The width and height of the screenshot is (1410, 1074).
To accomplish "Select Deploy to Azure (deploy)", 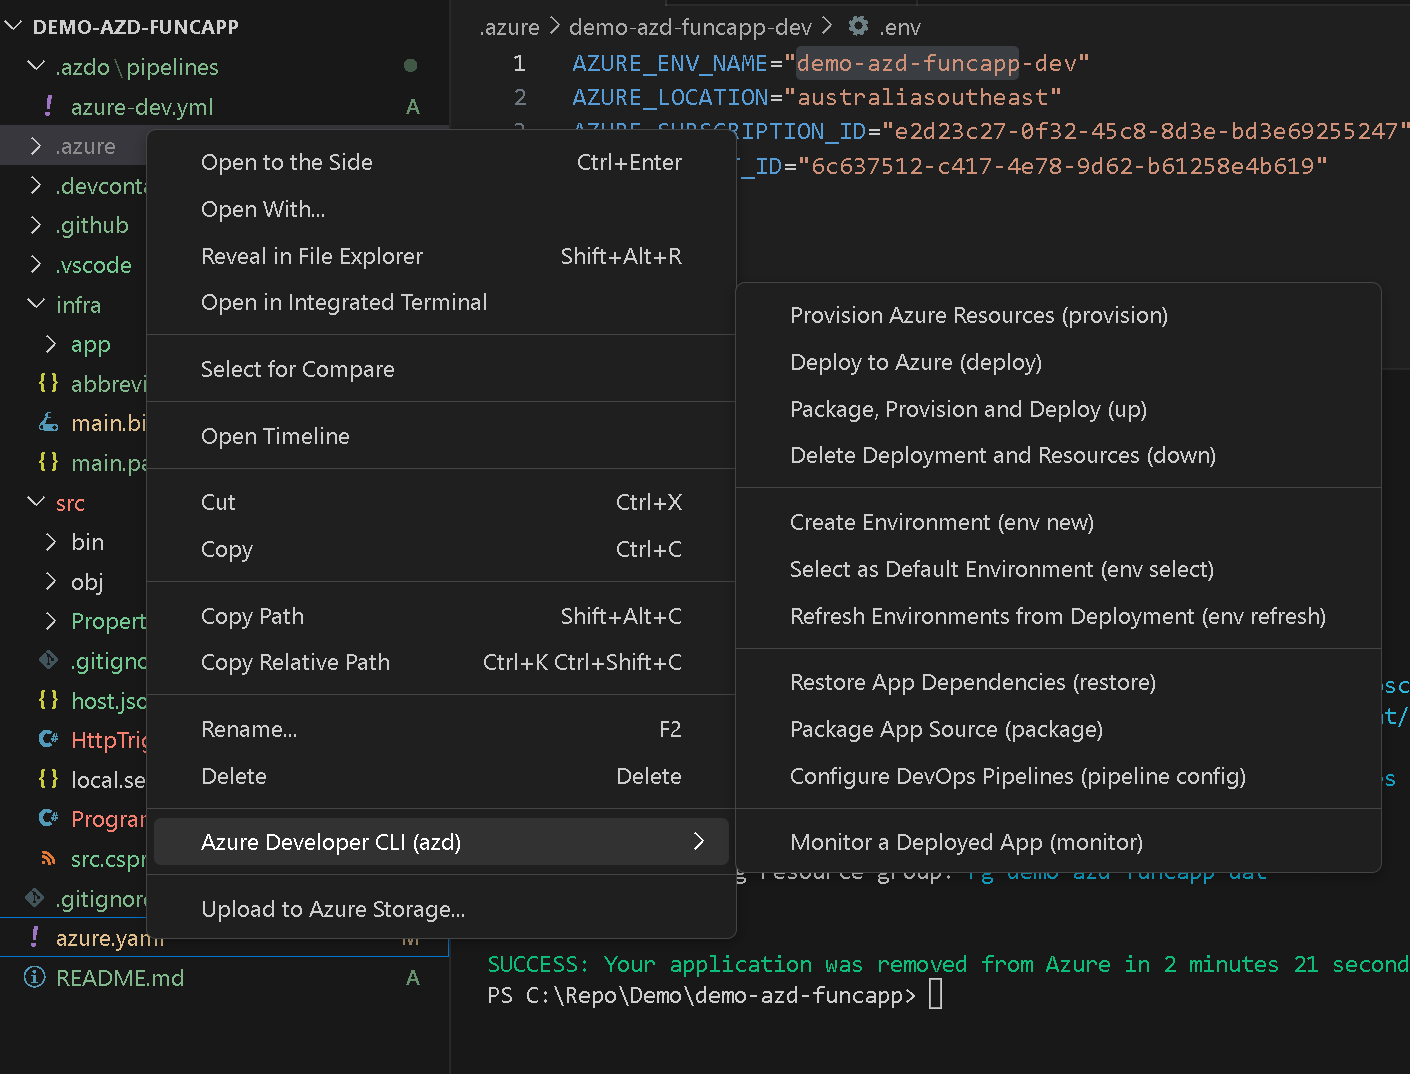I will pyautogui.click(x=1058, y=362).
